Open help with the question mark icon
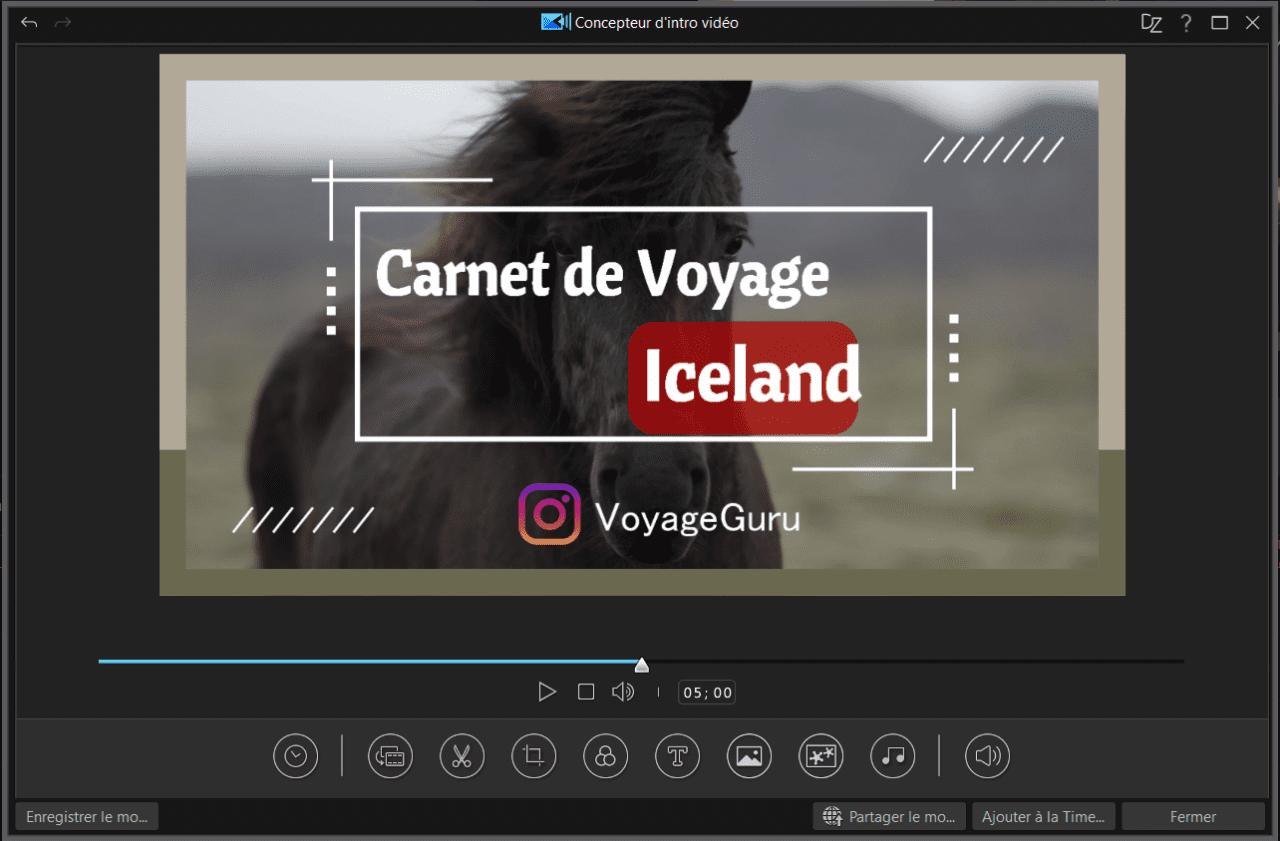The height and width of the screenshot is (841, 1280). [x=1186, y=22]
